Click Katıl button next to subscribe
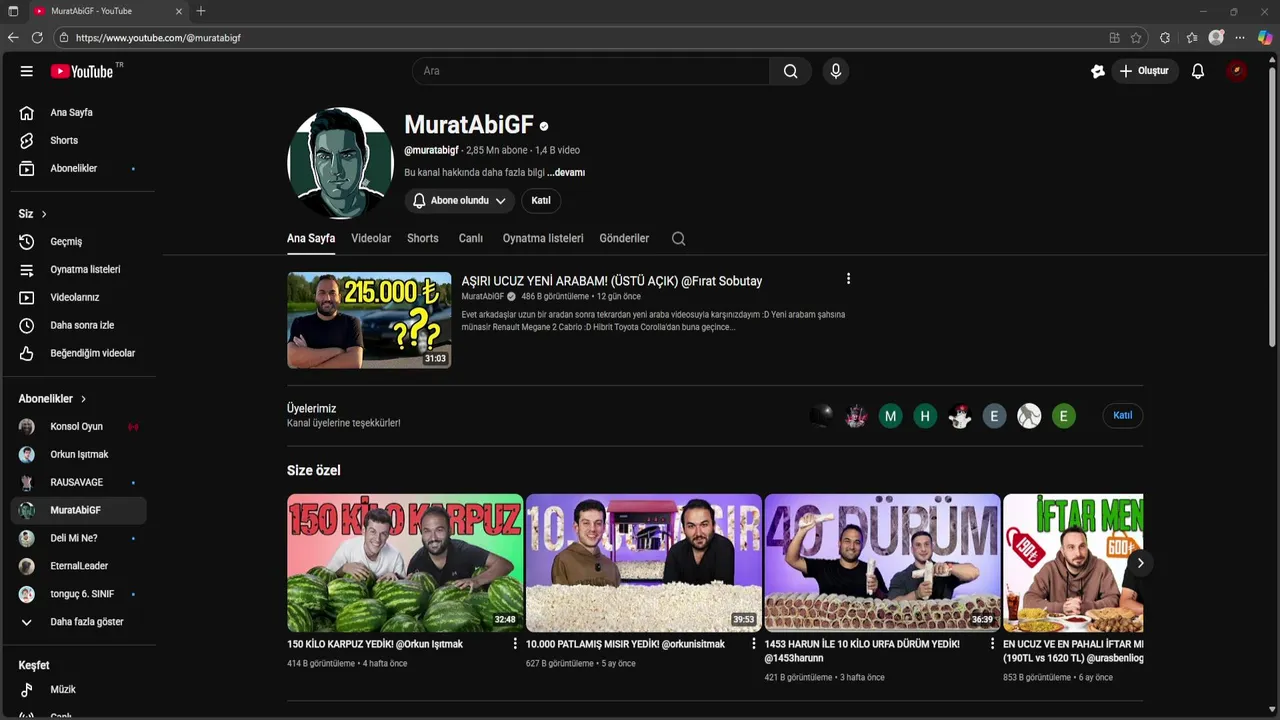This screenshot has width=1280, height=720. point(541,200)
